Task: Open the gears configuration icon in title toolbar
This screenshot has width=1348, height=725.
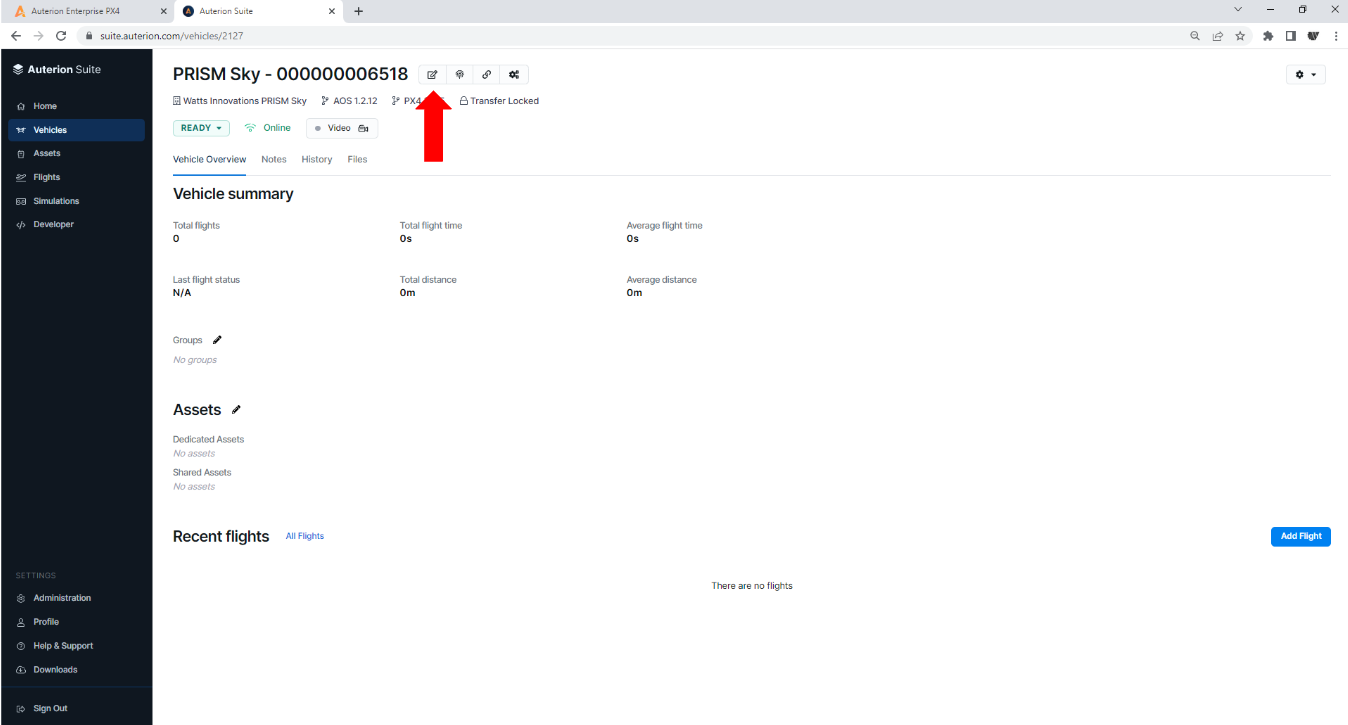Action: (x=514, y=75)
